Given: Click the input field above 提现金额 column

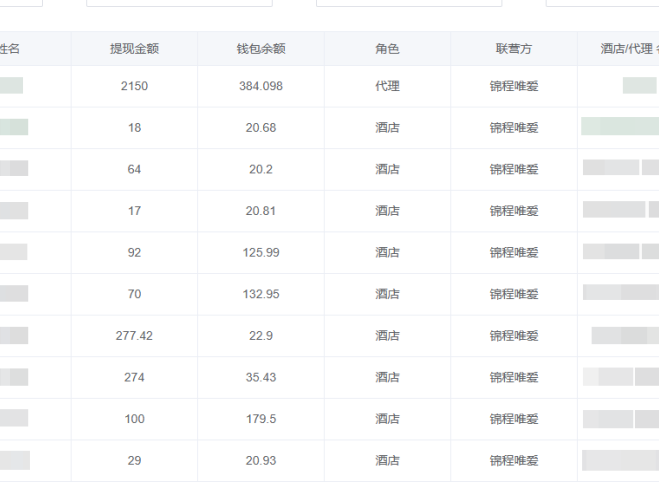Looking at the screenshot, I should [x=178, y=3].
